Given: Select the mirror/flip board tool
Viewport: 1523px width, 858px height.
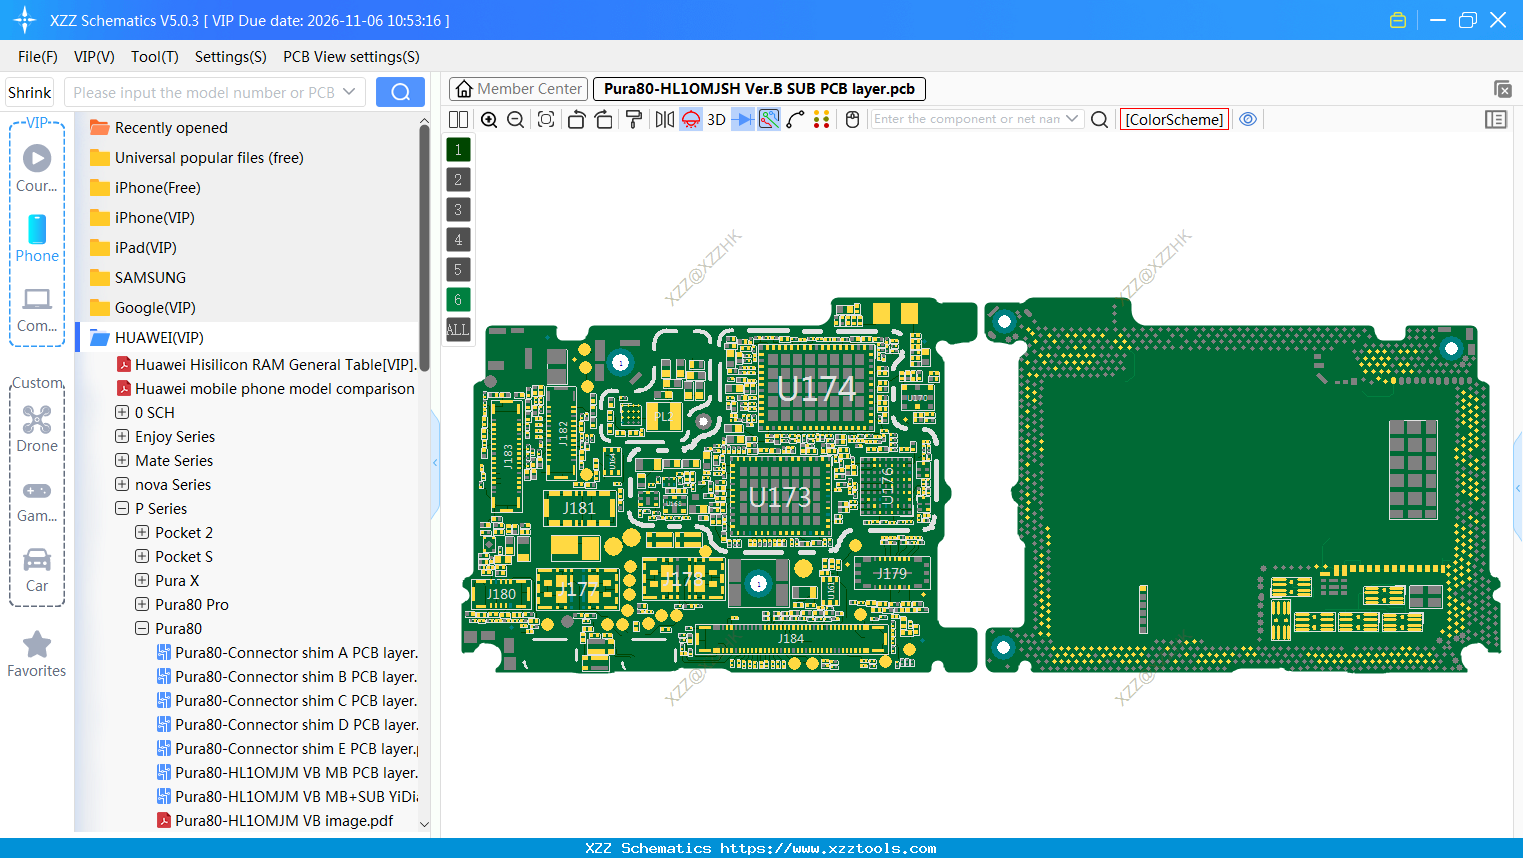Looking at the screenshot, I should tap(667, 119).
